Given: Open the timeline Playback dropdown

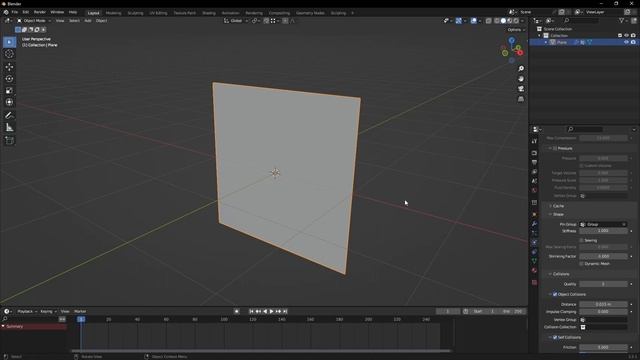Looking at the screenshot, I should point(27,311).
